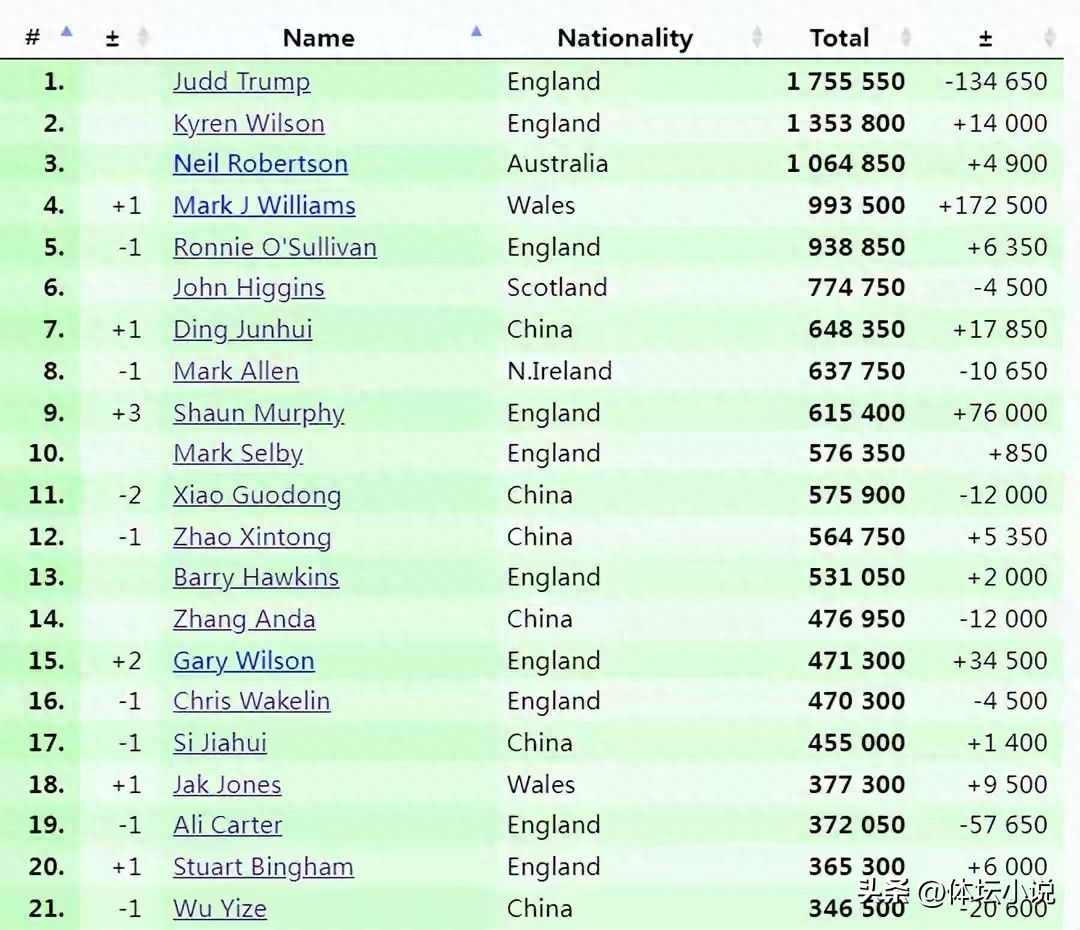Open Ding Junhui player page
The image size is (1080, 930).
click(x=242, y=330)
